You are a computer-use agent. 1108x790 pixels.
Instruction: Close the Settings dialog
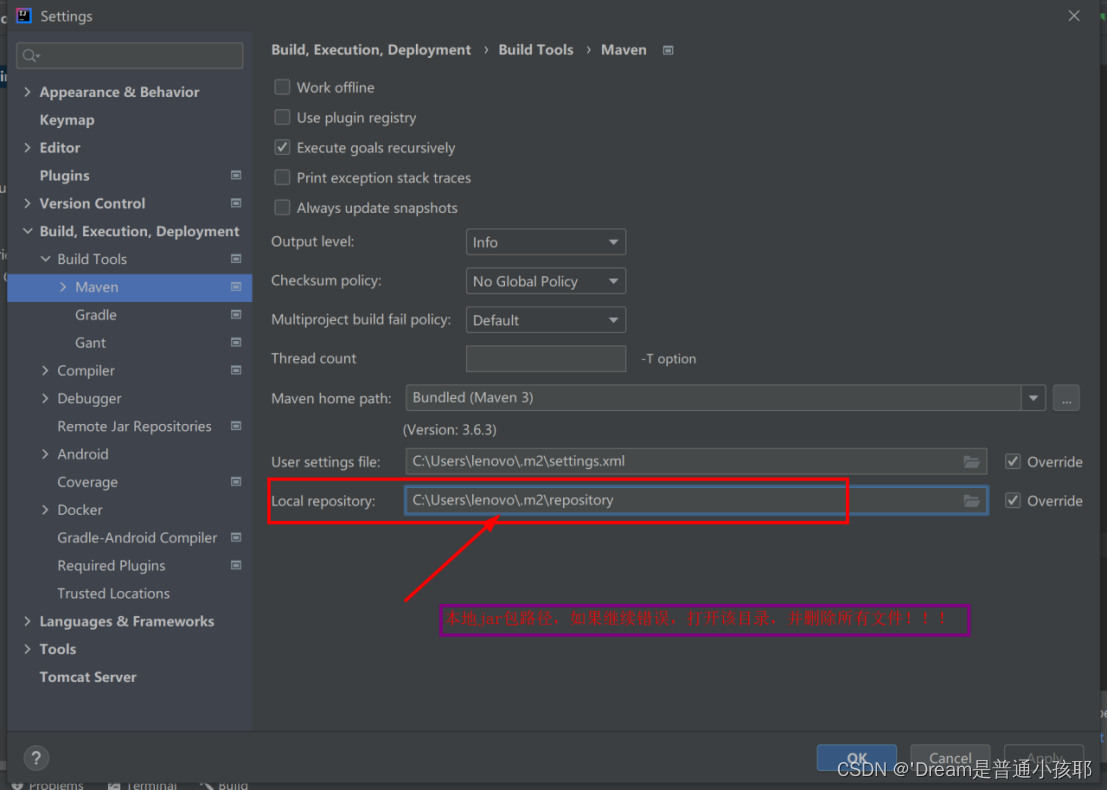point(1074,16)
